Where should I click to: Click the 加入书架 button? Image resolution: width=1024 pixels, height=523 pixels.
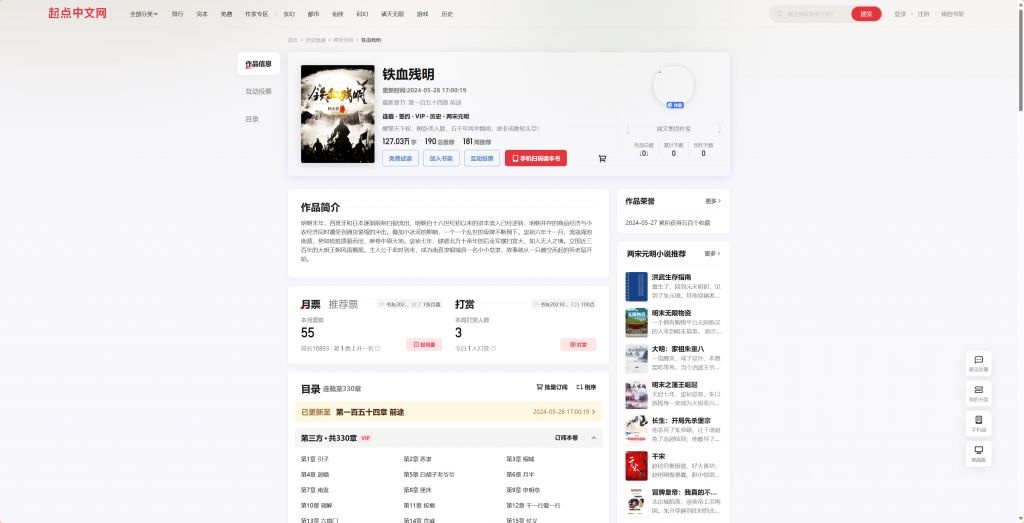click(x=441, y=158)
